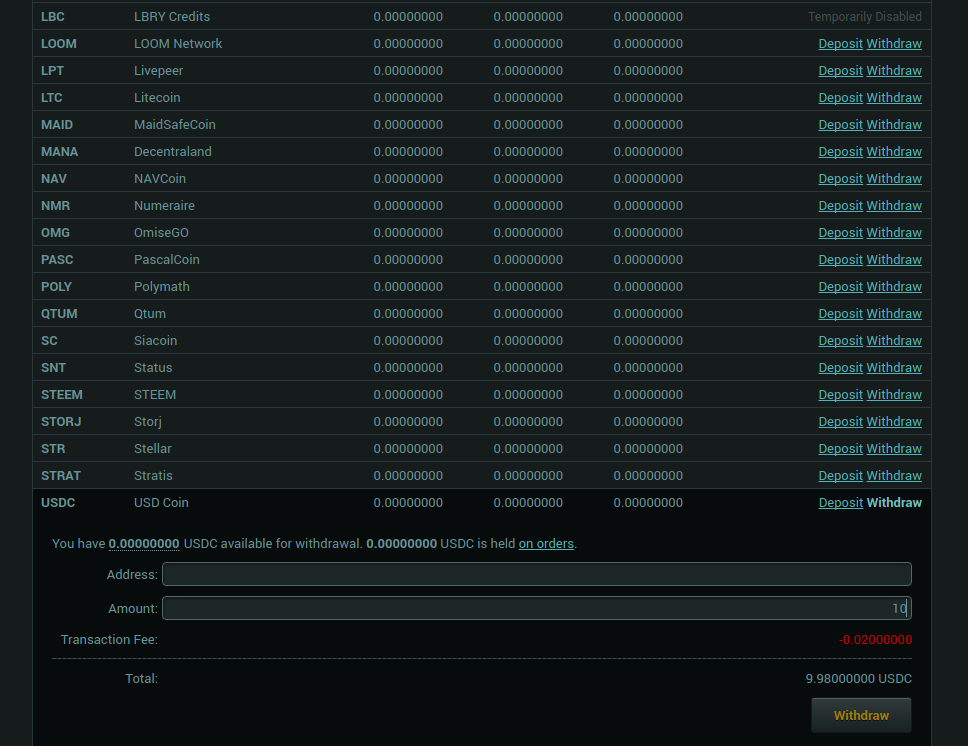
Task: Click OmiseGO Deposit link
Action: click(x=840, y=233)
